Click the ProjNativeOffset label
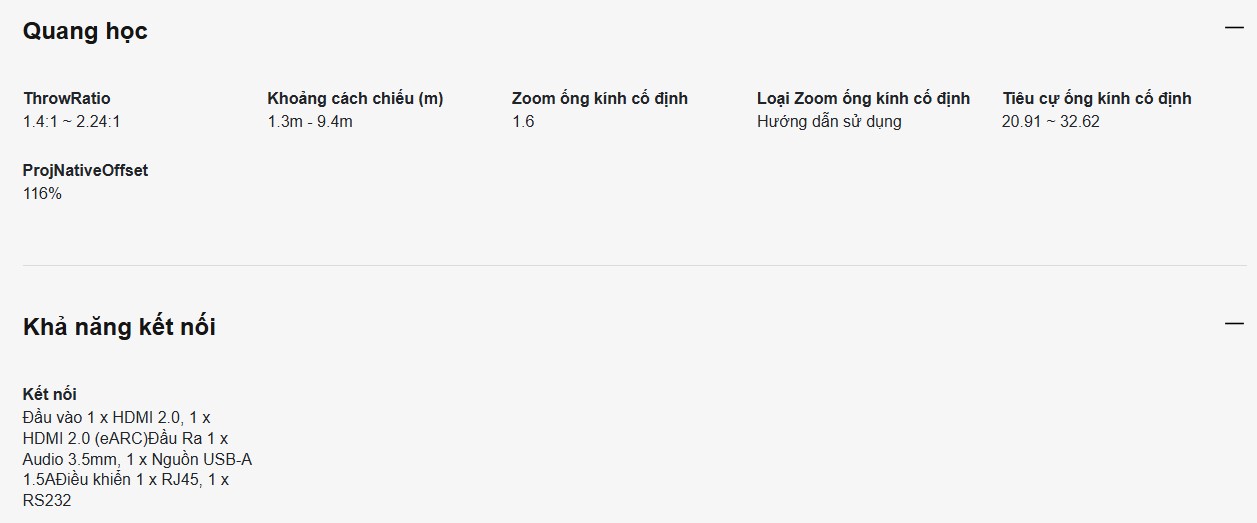This screenshot has width=1257, height=523. [85, 170]
